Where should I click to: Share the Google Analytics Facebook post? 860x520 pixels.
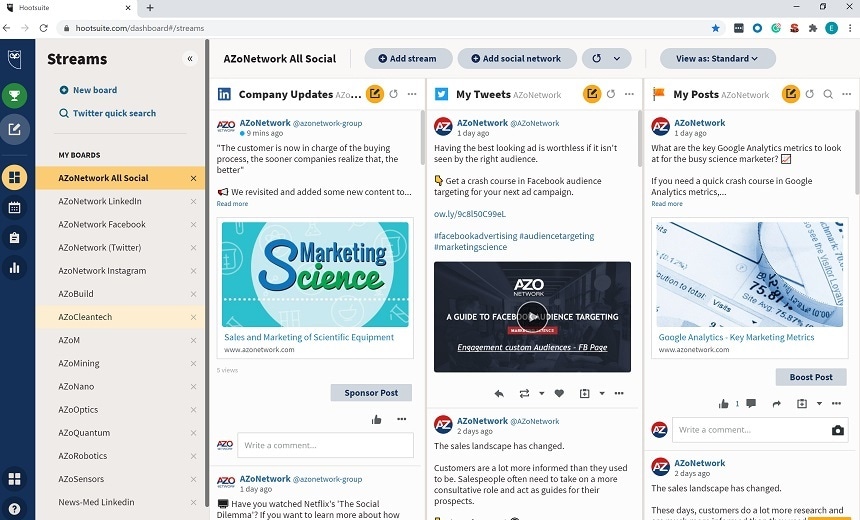pyautogui.click(x=777, y=404)
